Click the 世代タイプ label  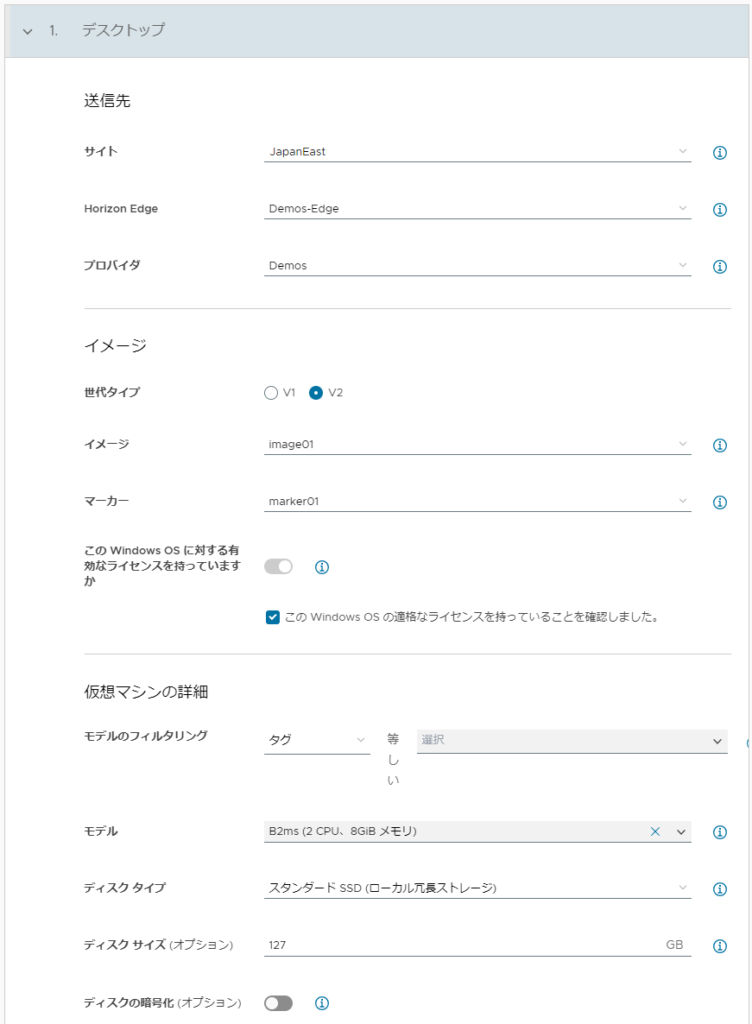coord(112,392)
